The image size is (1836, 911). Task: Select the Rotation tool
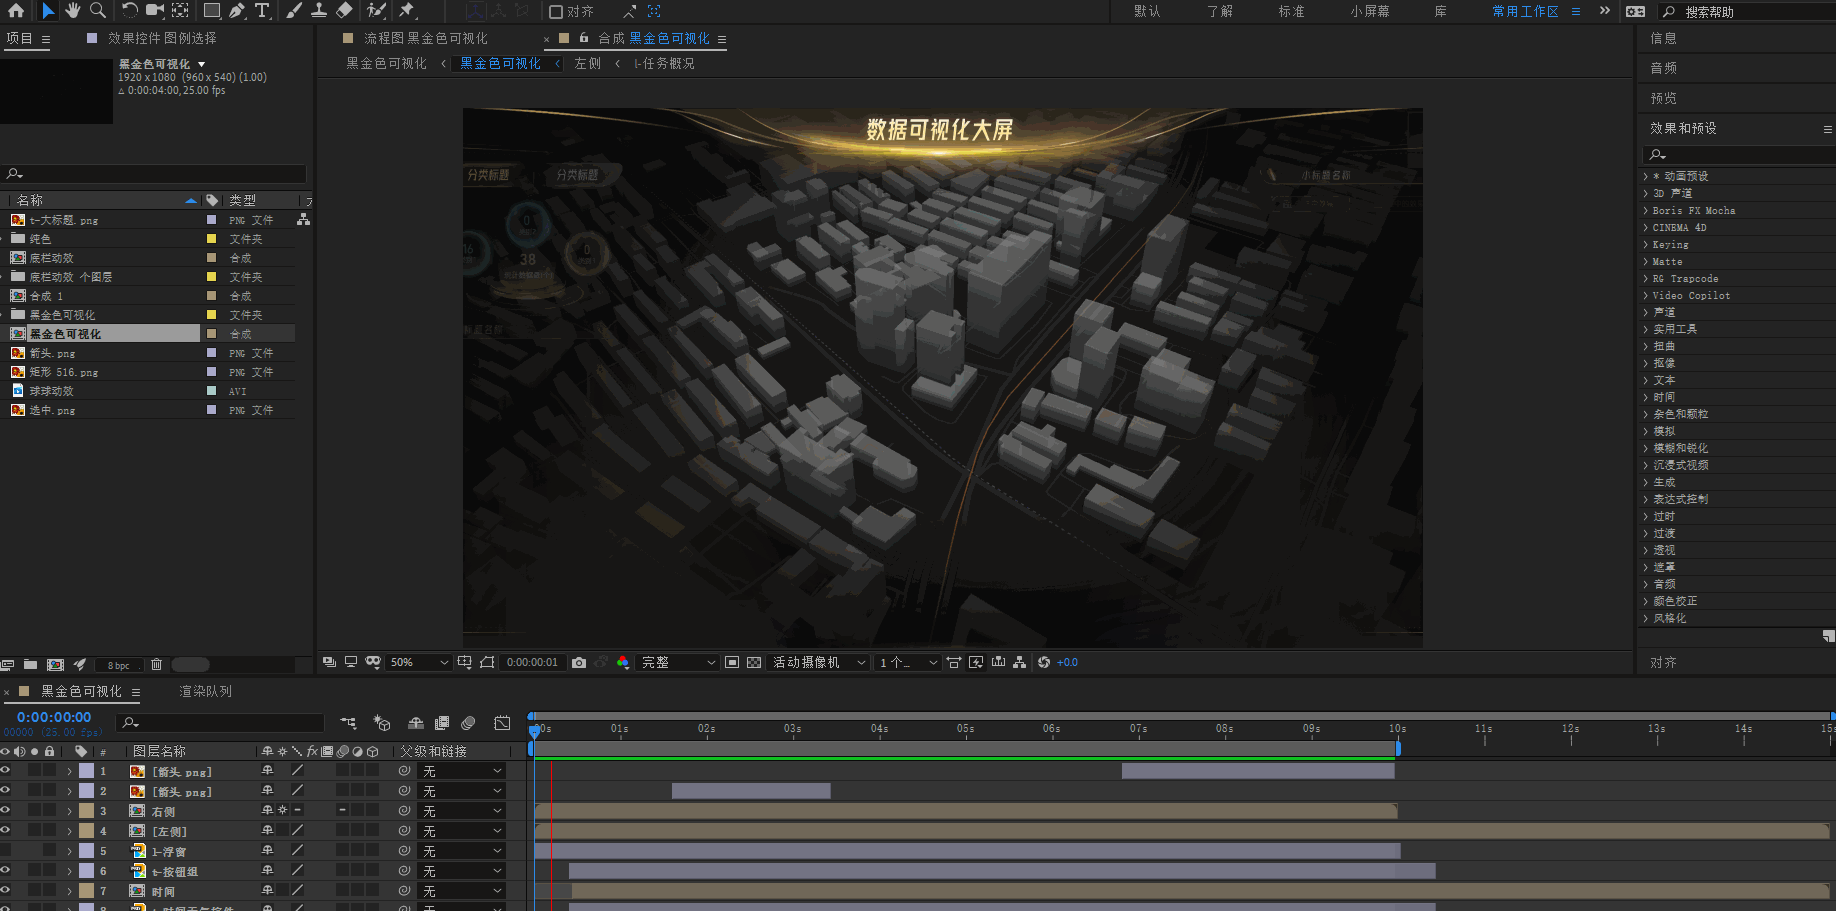point(130,11)
